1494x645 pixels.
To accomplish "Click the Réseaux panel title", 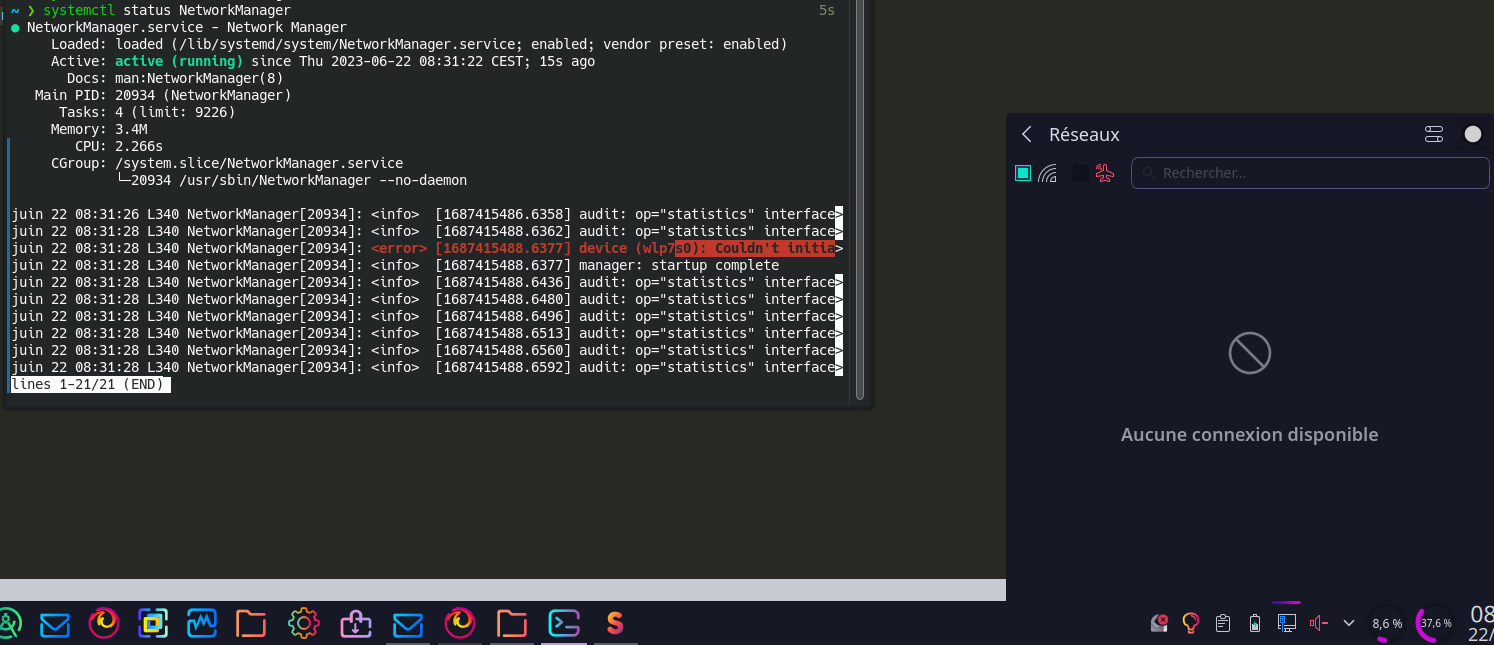I will point(1084,134).
